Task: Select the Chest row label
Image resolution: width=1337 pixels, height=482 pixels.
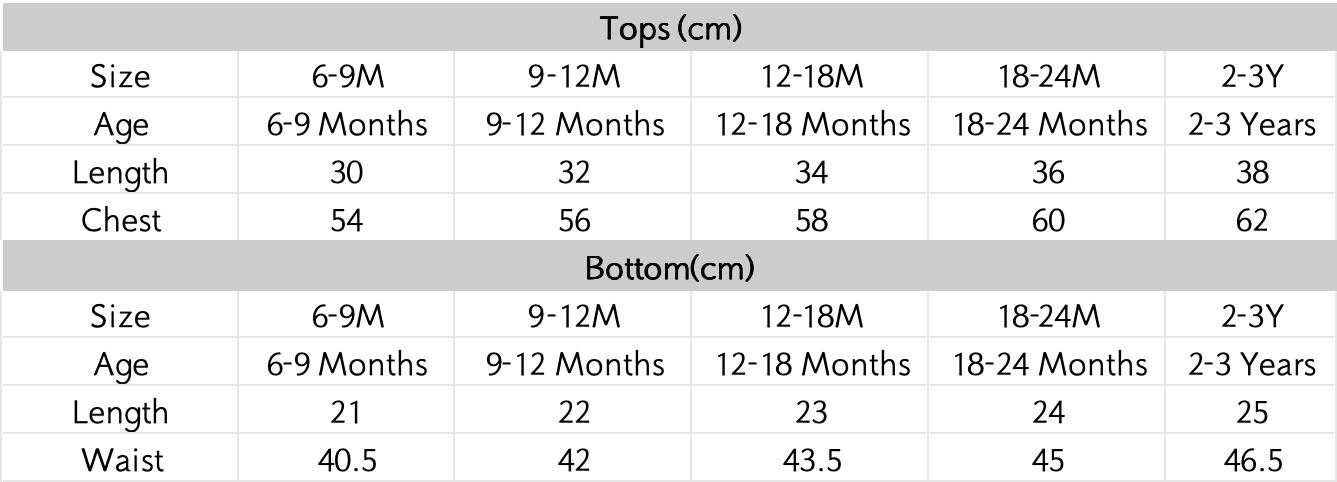Action: [x=120, y=220]
